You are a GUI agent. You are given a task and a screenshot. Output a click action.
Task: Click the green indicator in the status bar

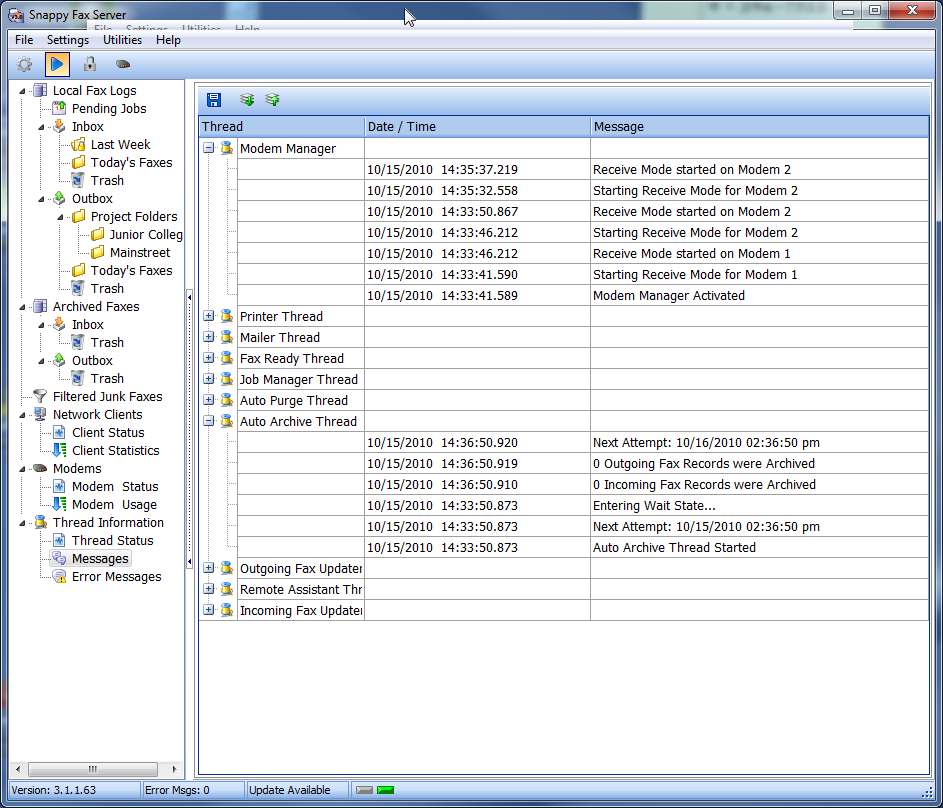[x=385, y=790]
